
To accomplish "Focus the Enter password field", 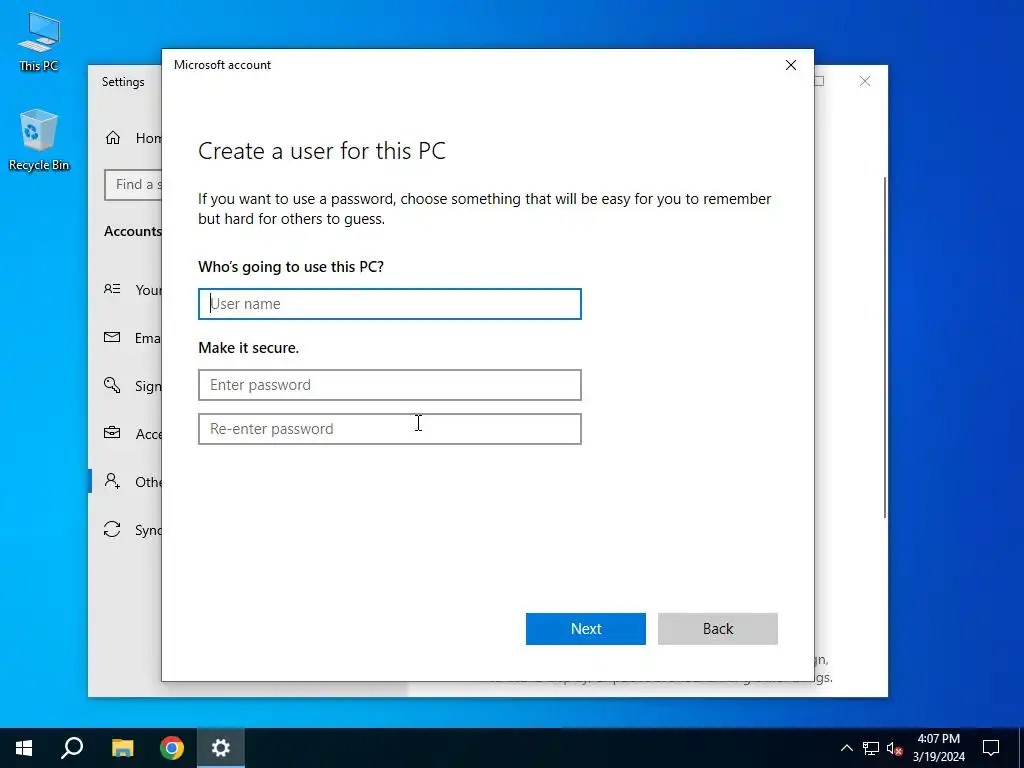I will coord(389,385).
